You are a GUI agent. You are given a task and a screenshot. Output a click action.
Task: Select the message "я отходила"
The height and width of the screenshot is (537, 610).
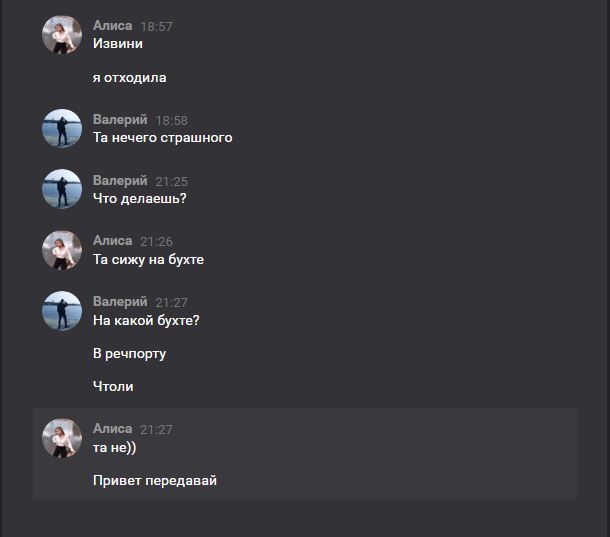(x=130, y=77)
